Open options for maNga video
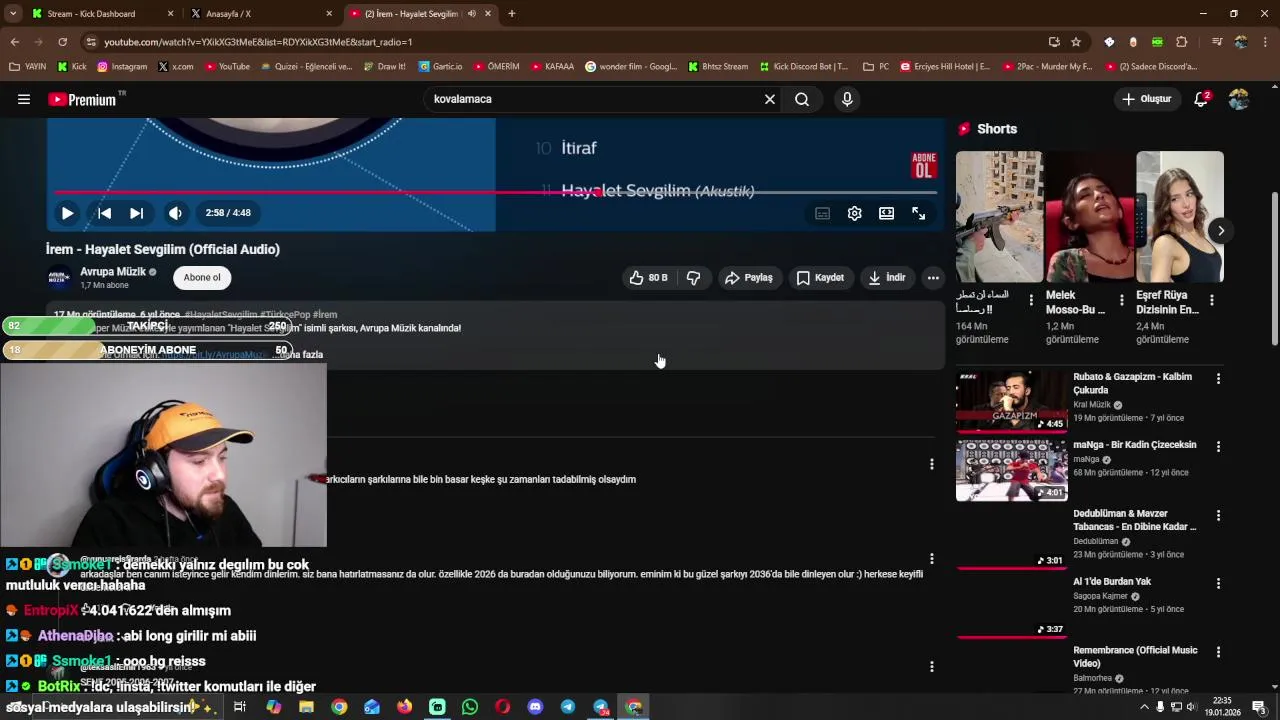Image resolution: width=1280 pixels, height=720 pixels. (x=1218, y=447)
